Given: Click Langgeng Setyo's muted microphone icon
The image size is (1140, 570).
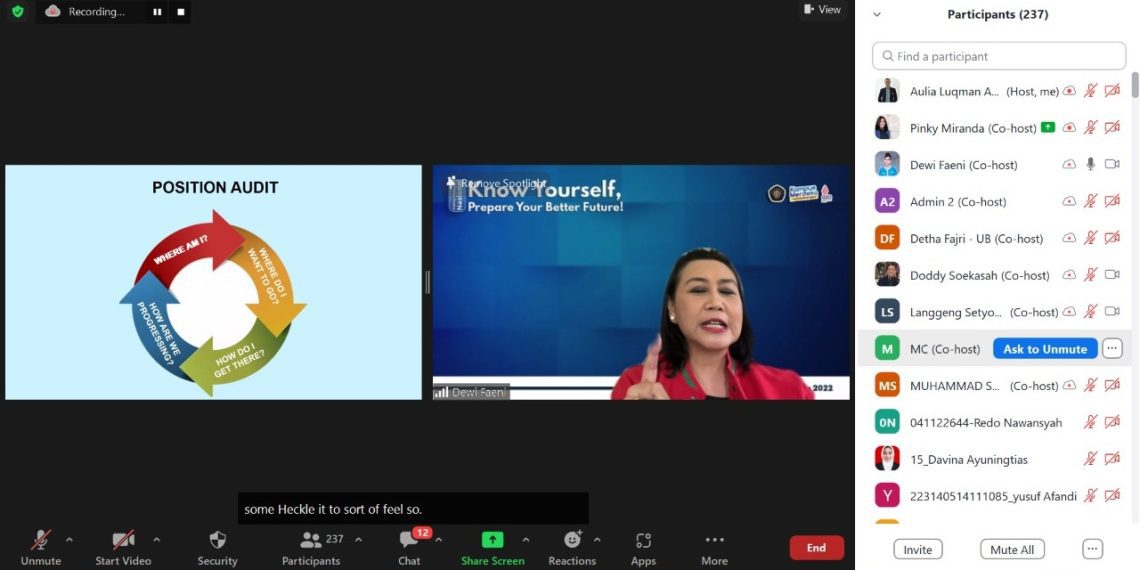Looking at the screenshot, I should point(1090,312).
